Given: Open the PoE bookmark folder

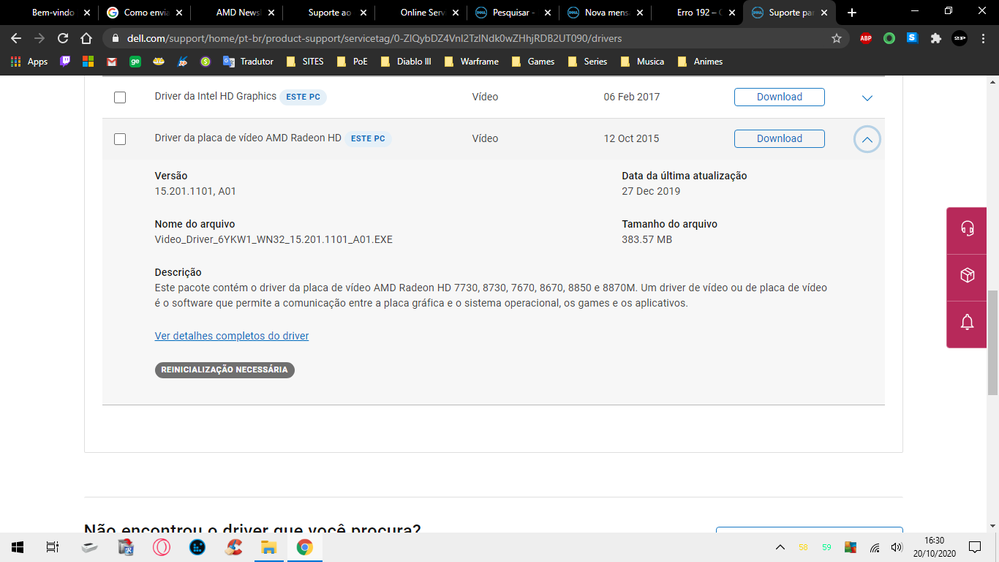Looking at the screenshot, I should 352,62.
